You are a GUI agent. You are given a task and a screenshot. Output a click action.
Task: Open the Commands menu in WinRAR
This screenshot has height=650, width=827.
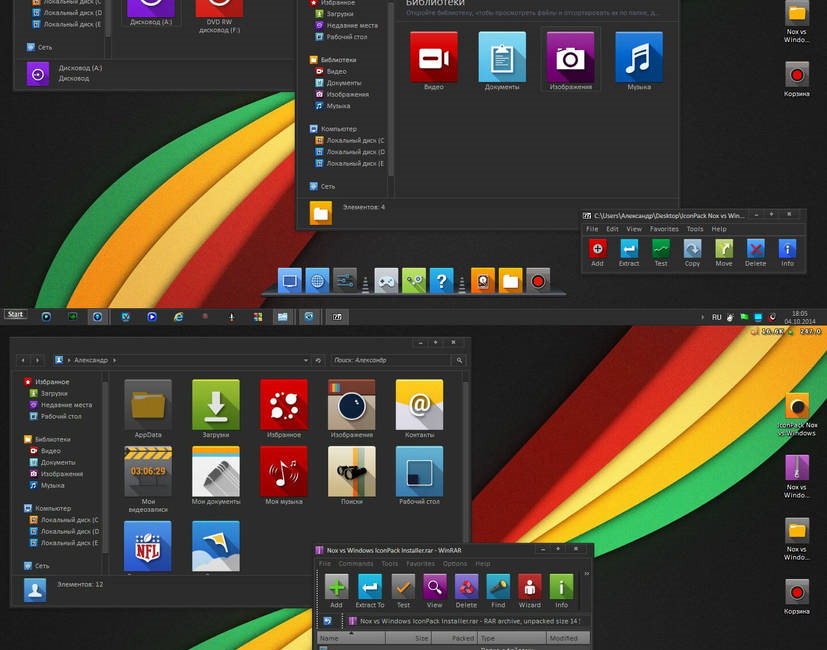point(355,564)
